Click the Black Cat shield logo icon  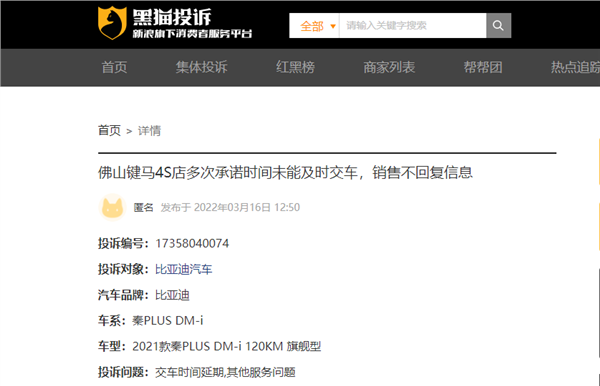(x=112, y=23)
